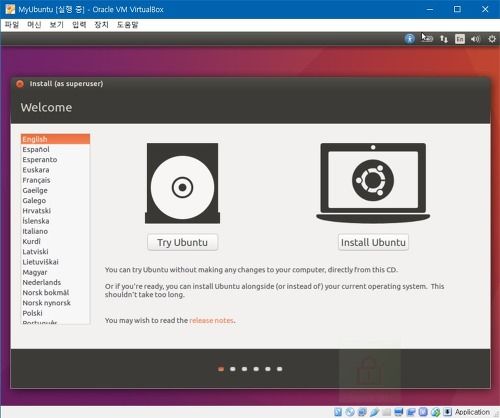Select Polski in the language list
Screen dimensions: 500x418
tap(55, 313)
